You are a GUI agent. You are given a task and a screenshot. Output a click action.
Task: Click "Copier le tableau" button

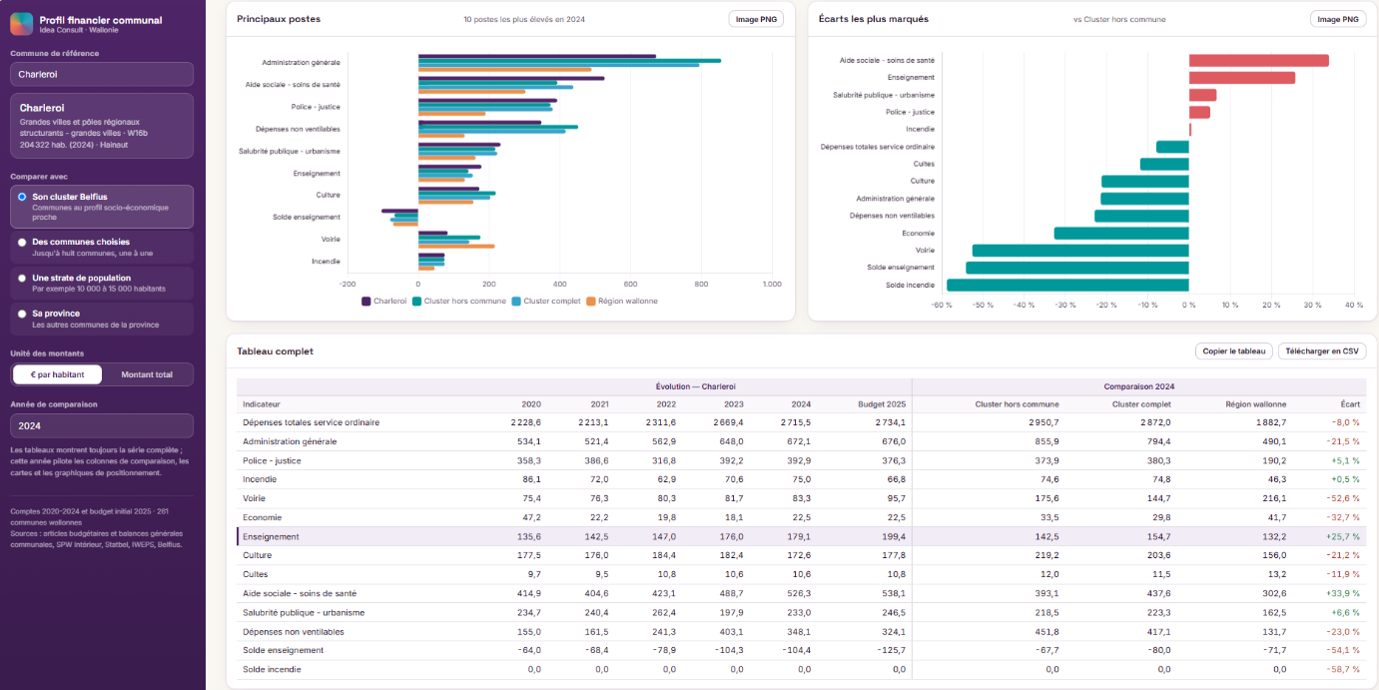tap(1234, 351)
